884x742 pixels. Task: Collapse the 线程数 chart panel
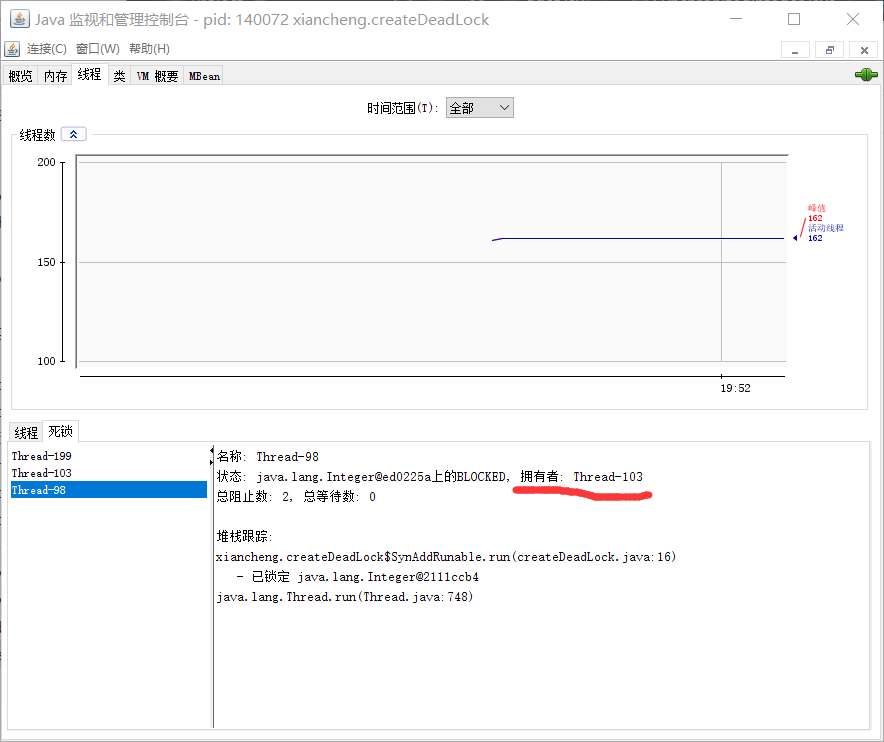click(x=73, y=135)
